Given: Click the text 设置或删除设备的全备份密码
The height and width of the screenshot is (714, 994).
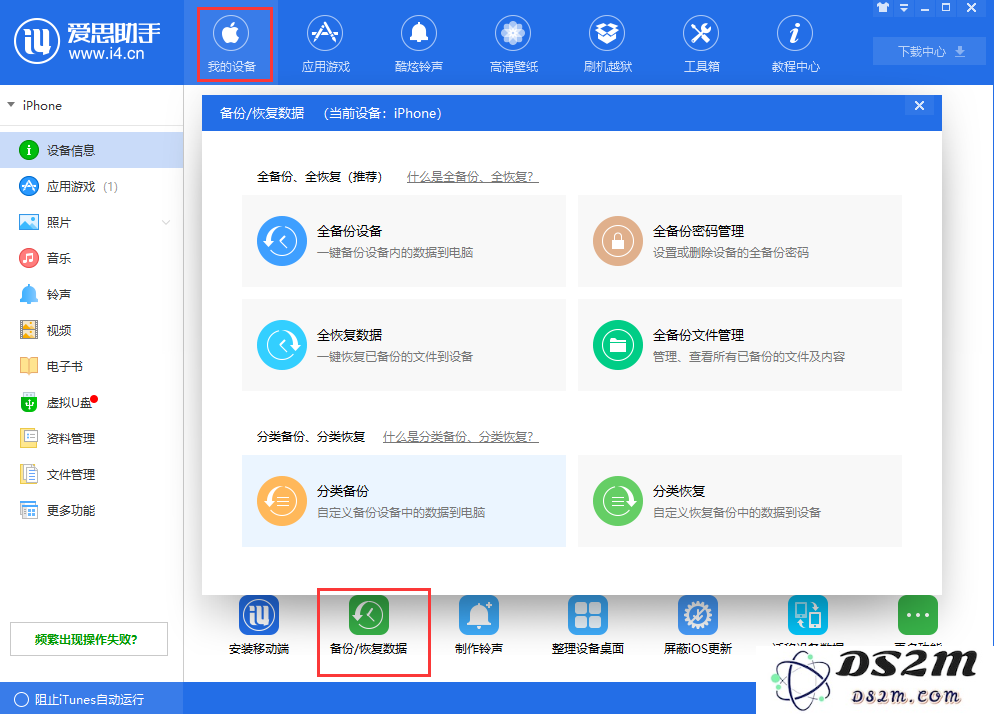Looking at the screenshot, I should pyautogui.click(x=731, y=252).
